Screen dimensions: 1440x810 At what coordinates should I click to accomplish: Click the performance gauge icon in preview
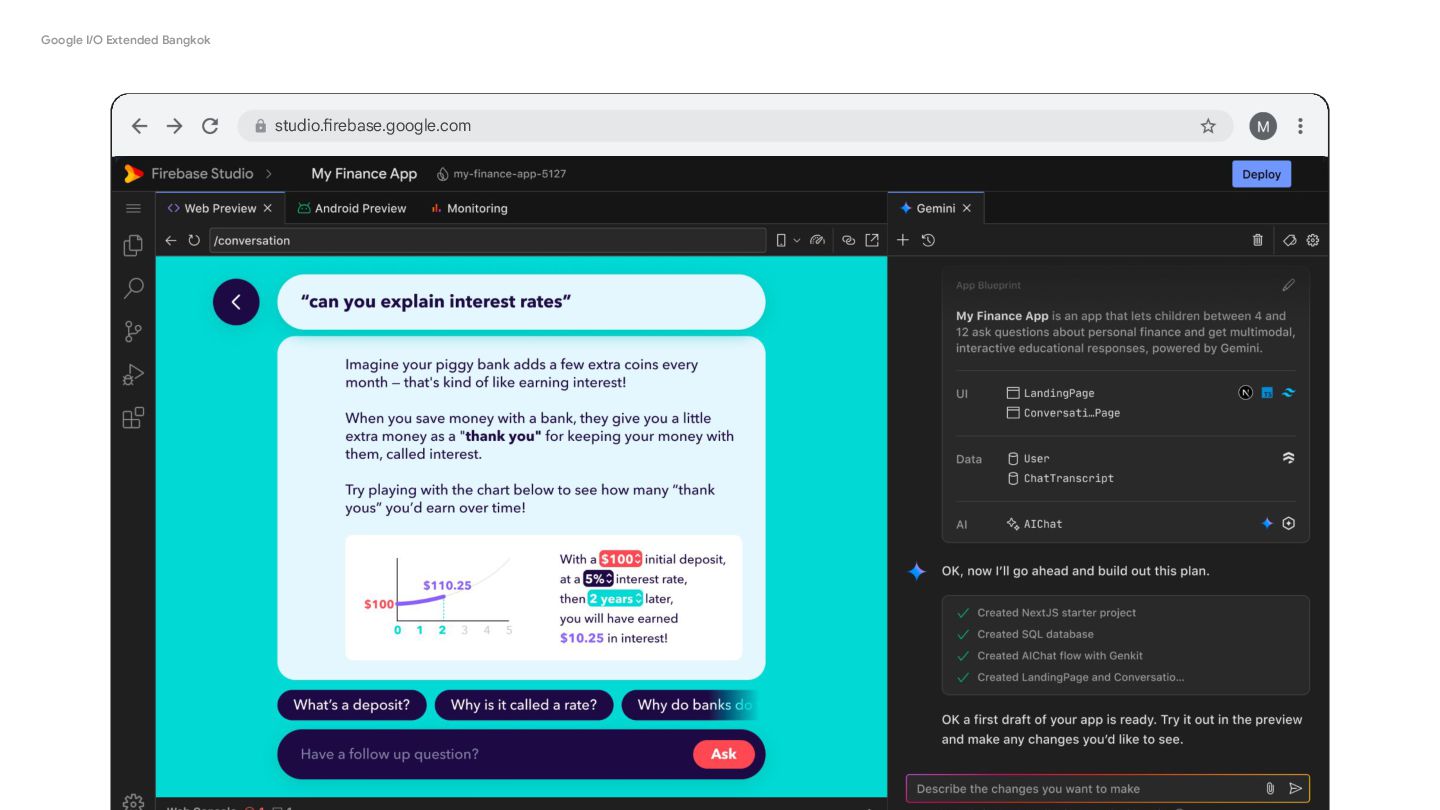pyautogui.click(x=818, y=240)
